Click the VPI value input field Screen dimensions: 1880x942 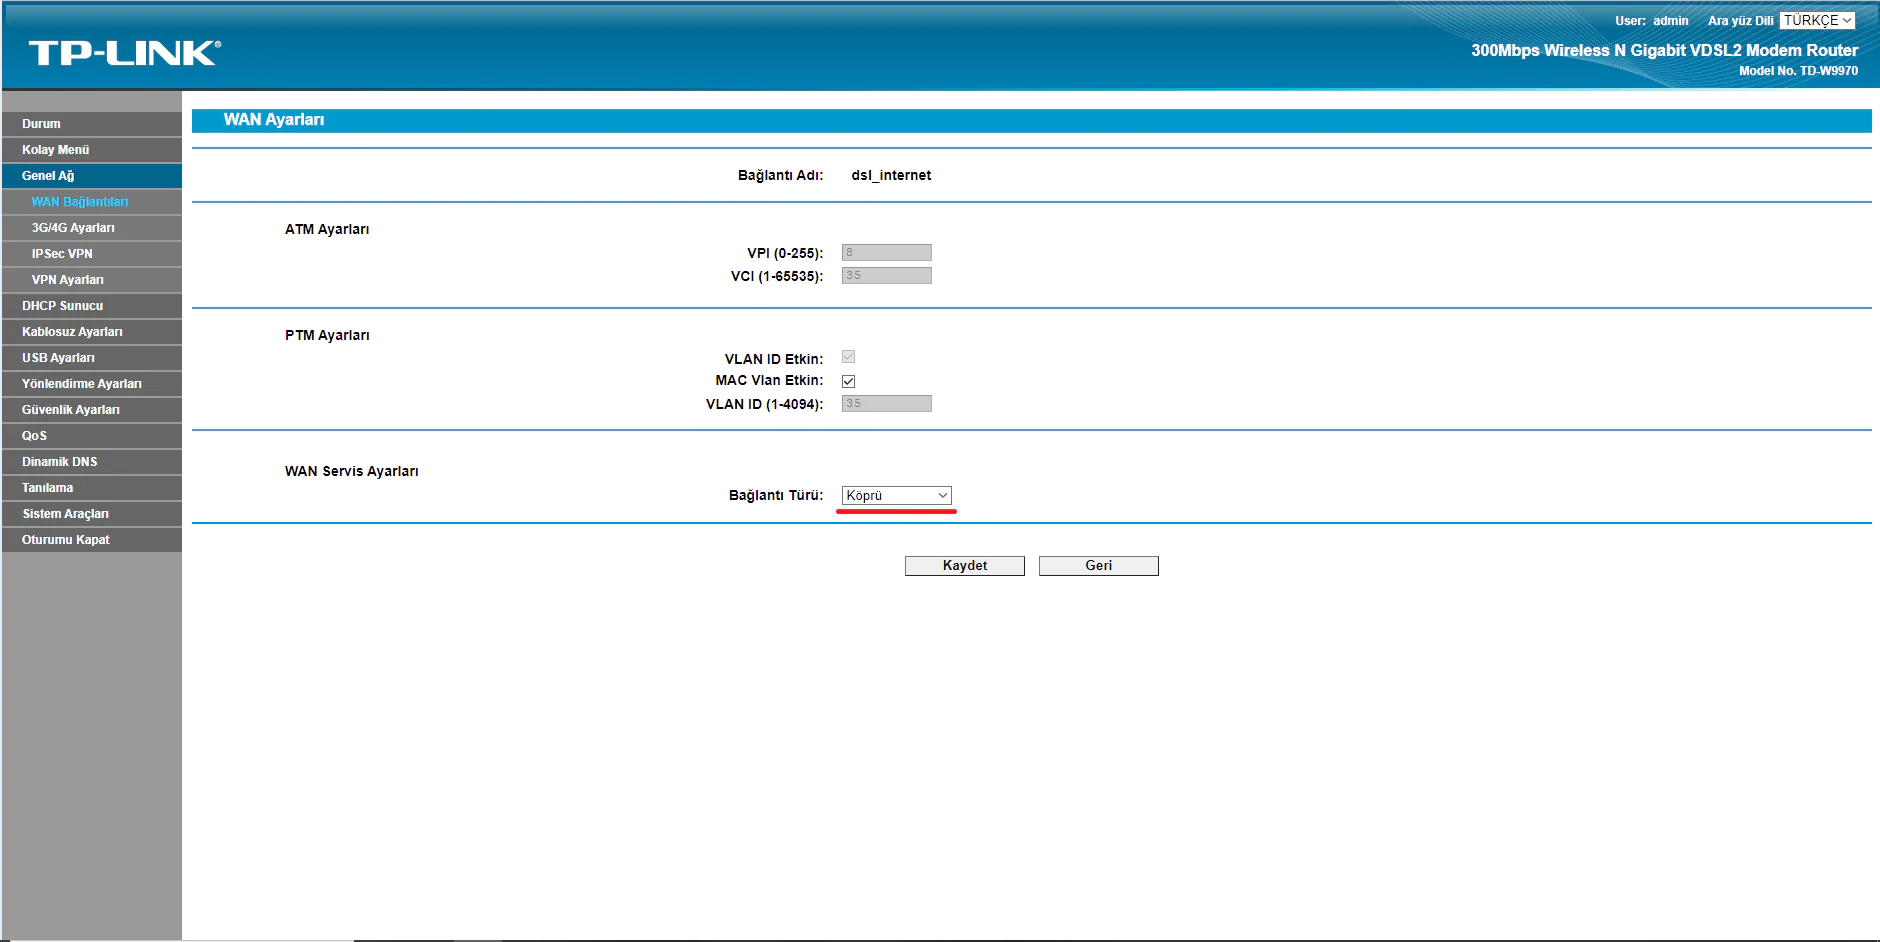[x=884, y=252]
